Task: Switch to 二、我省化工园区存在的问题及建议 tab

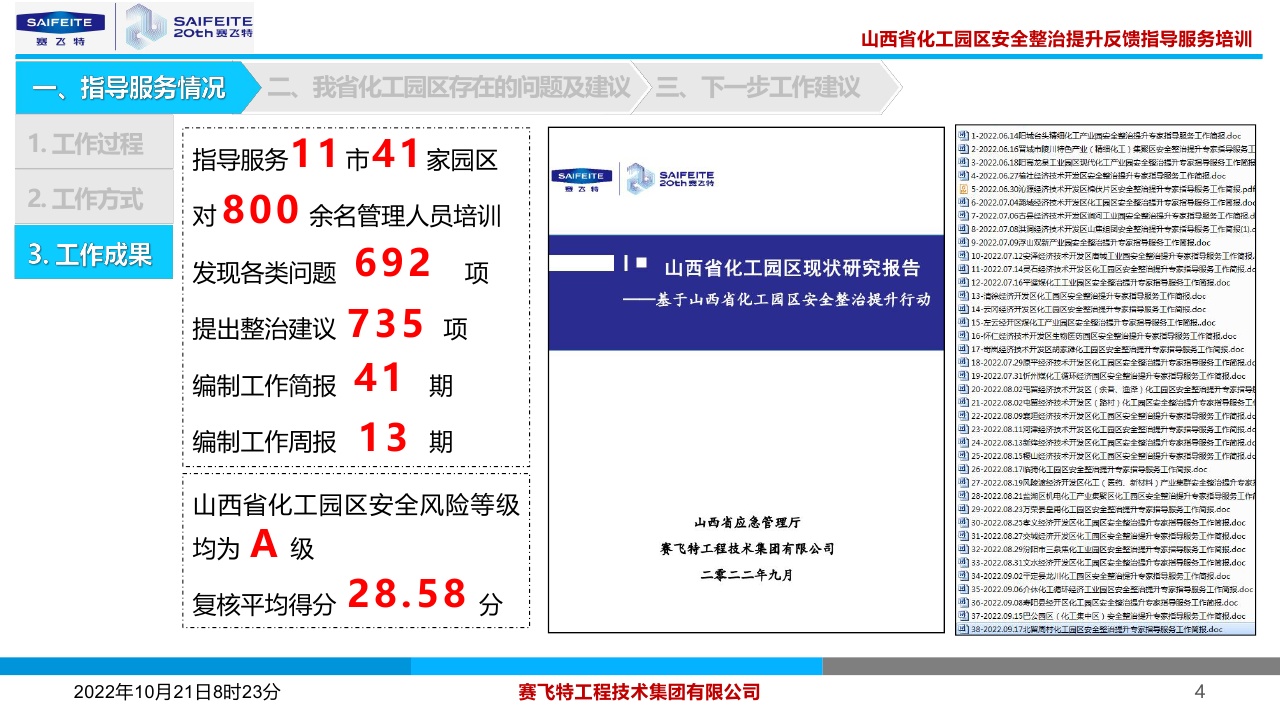Action: 448,88
